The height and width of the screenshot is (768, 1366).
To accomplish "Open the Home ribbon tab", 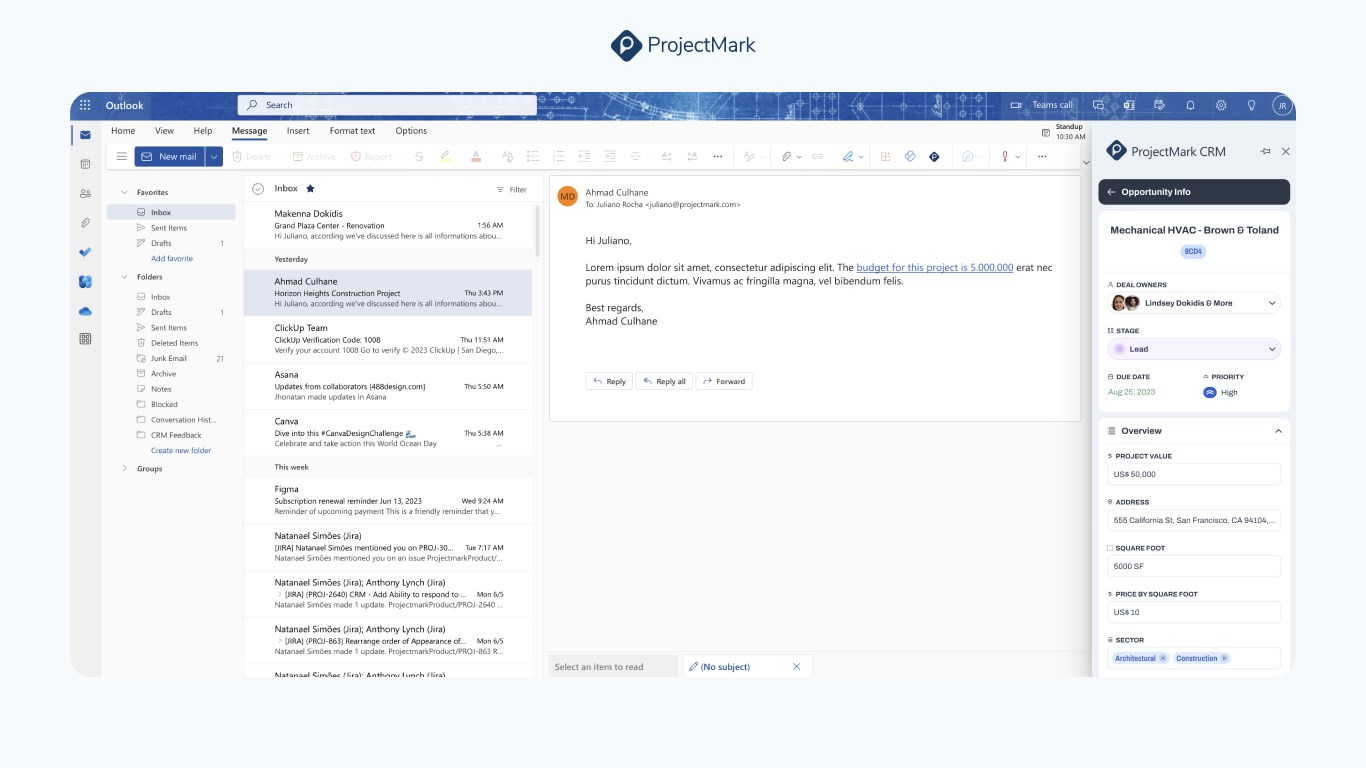I will click(123, 131).
